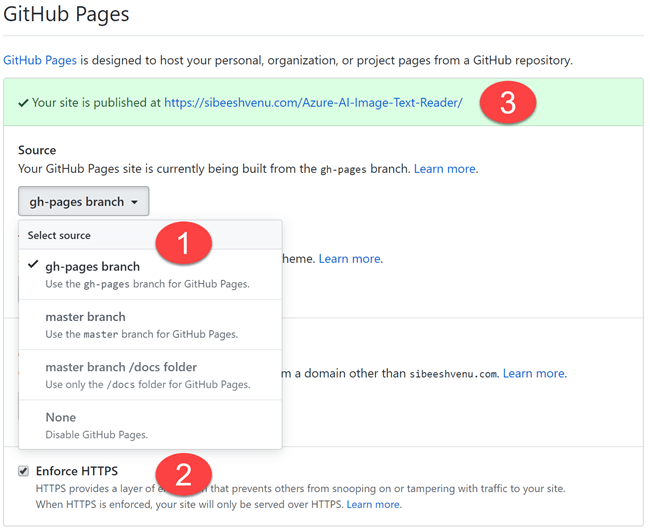Screen dimensions: 650x530
Task: Select None to disable GitHub Pages
Action: [150, 425]
